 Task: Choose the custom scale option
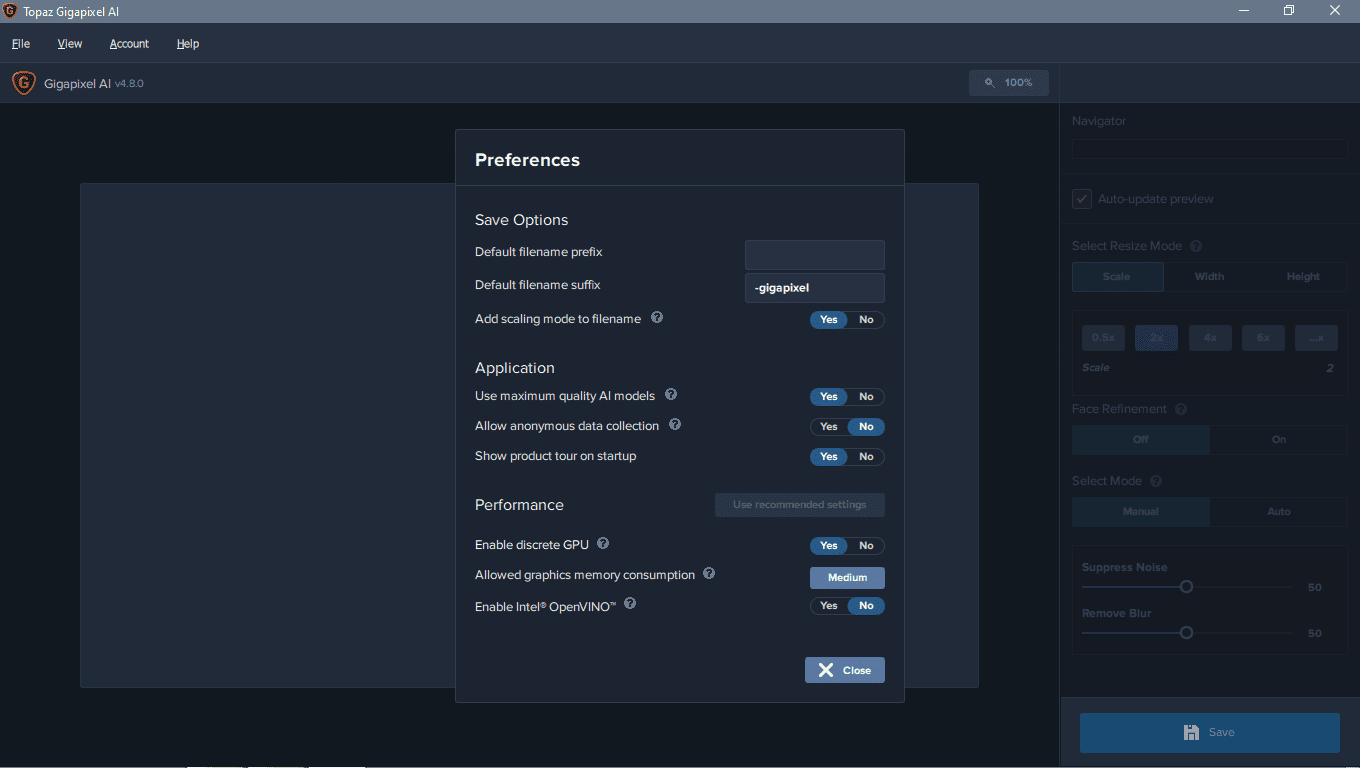[1316, 338]
